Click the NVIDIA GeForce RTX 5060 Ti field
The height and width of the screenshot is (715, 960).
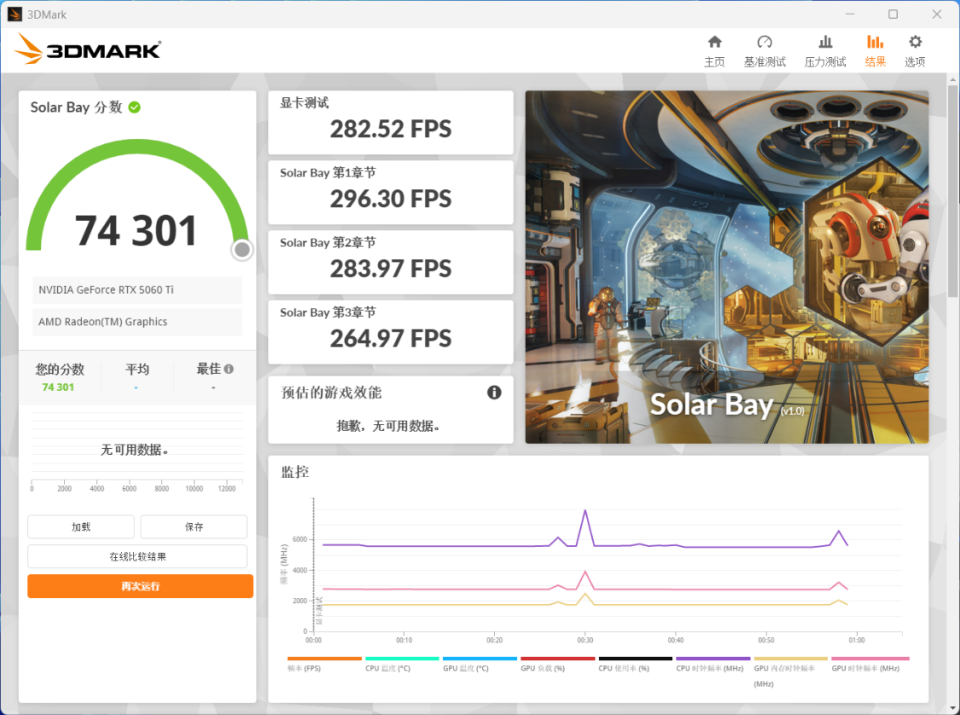(x=137, y=290)
